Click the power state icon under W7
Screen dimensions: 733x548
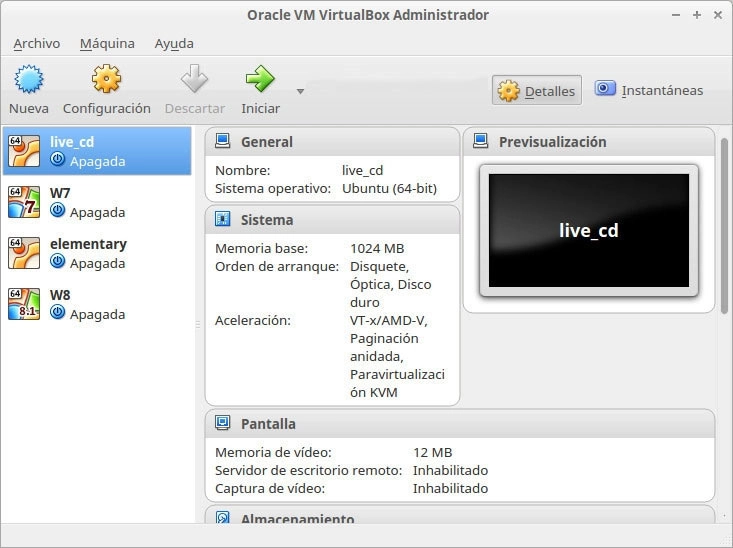click(x=57, y=210)
